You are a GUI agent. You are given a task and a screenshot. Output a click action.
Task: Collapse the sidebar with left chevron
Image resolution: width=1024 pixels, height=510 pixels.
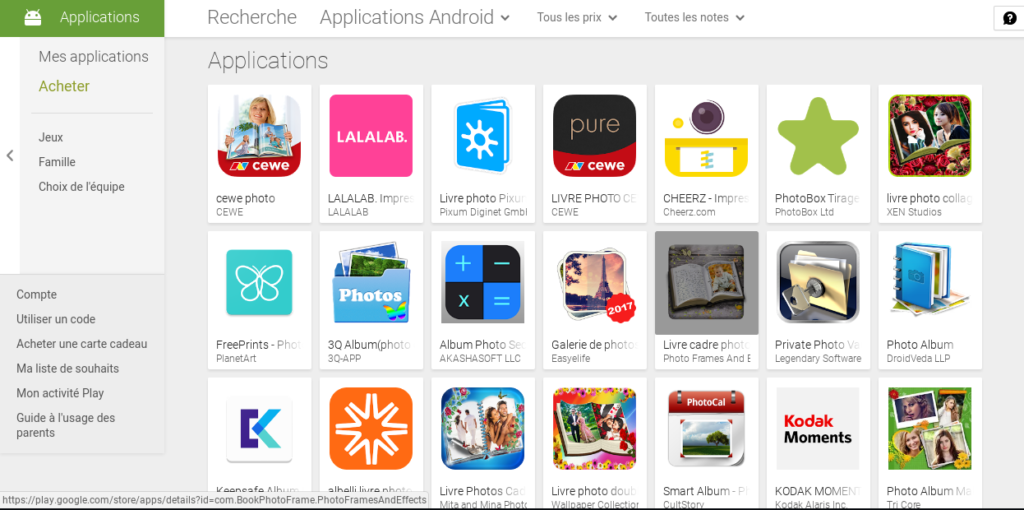point(10,155)
